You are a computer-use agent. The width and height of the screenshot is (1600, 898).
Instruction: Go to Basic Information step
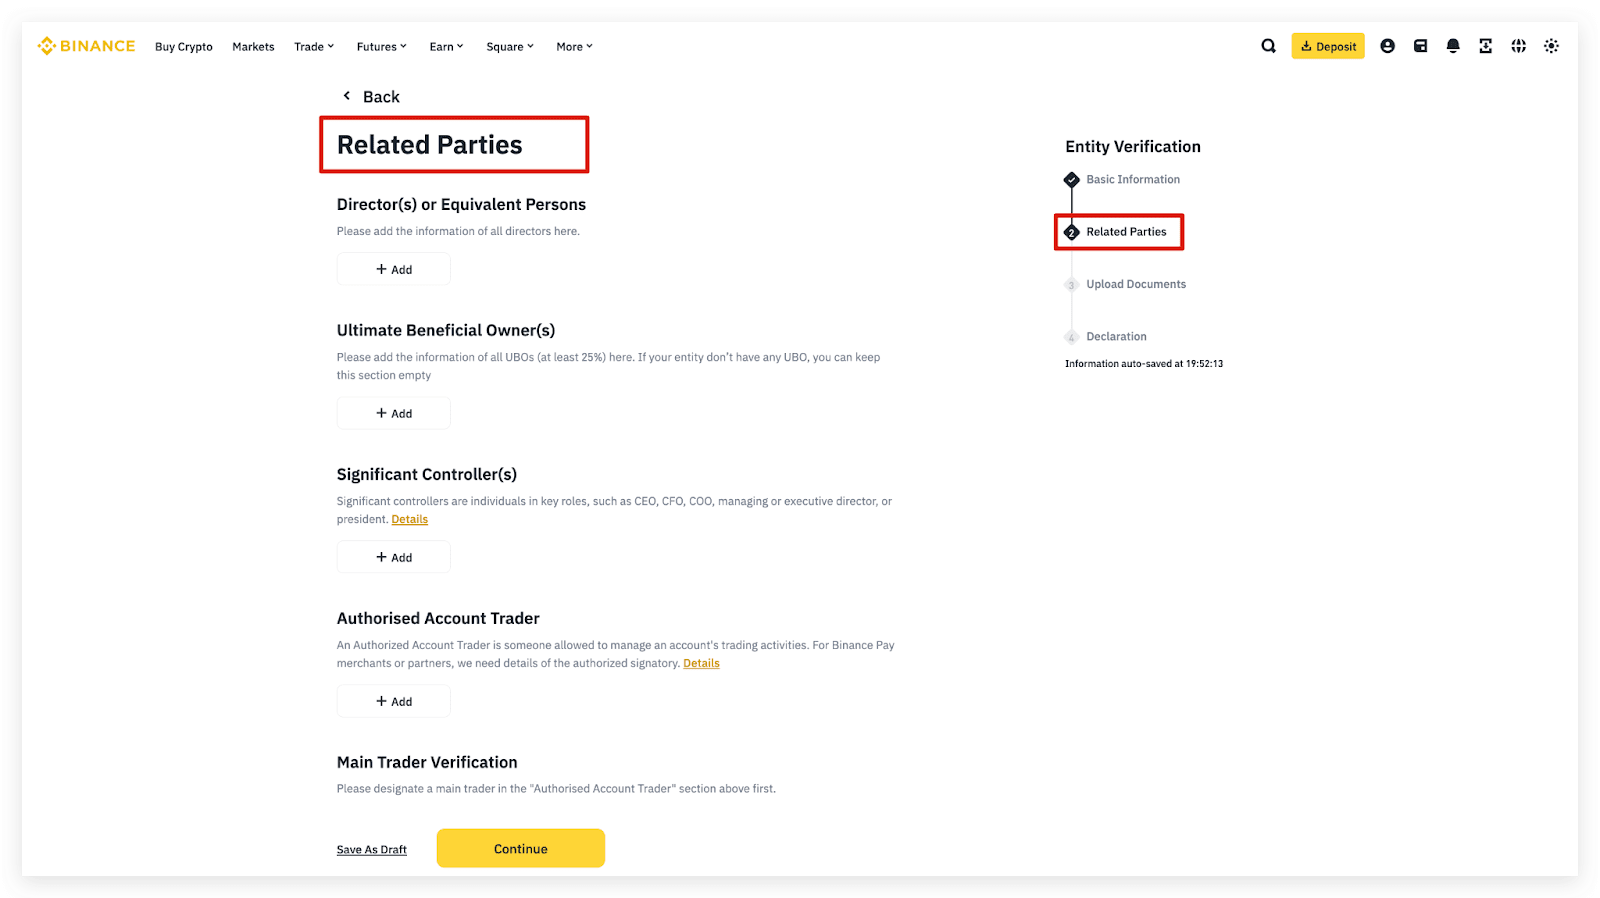1132,180
